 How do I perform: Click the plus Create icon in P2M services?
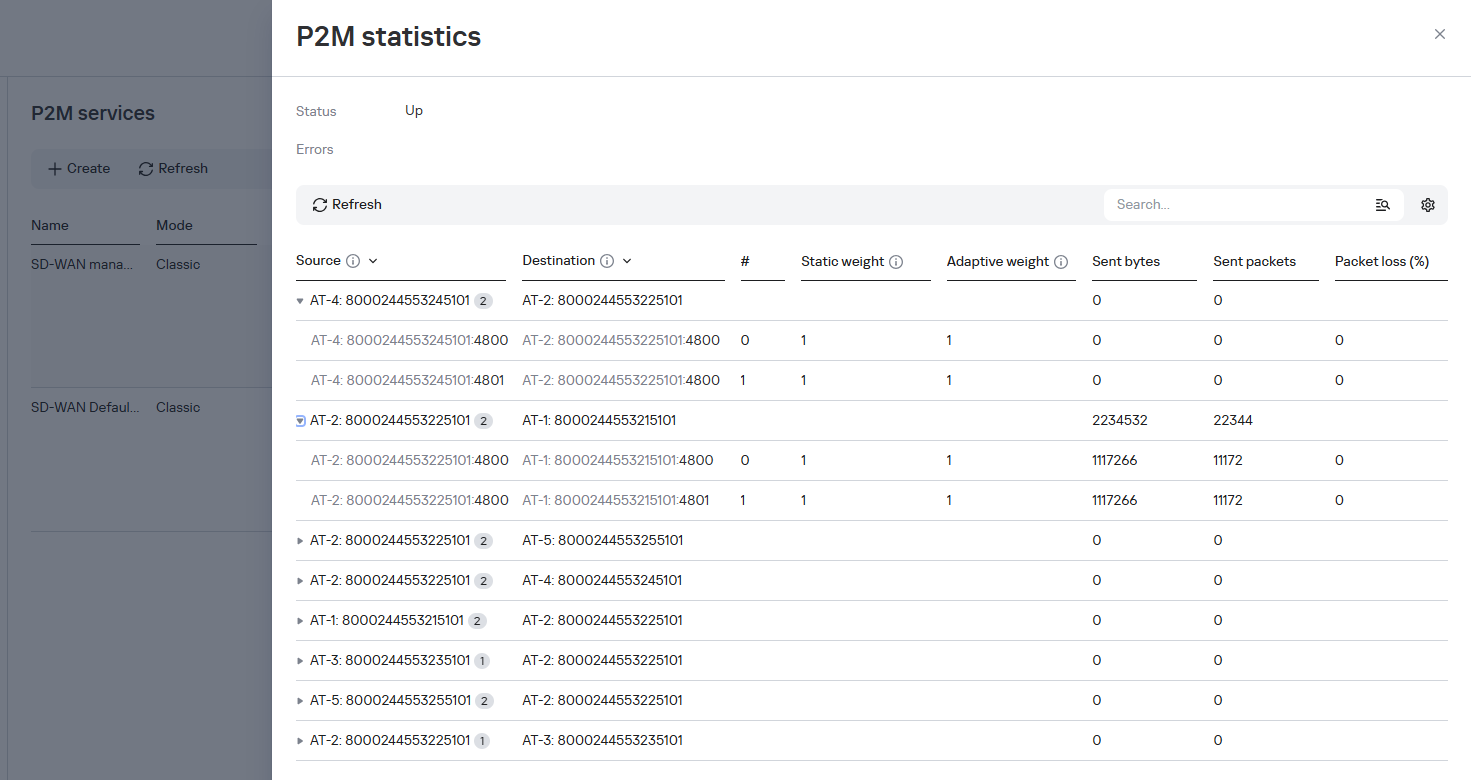click(x=55, y=169)
